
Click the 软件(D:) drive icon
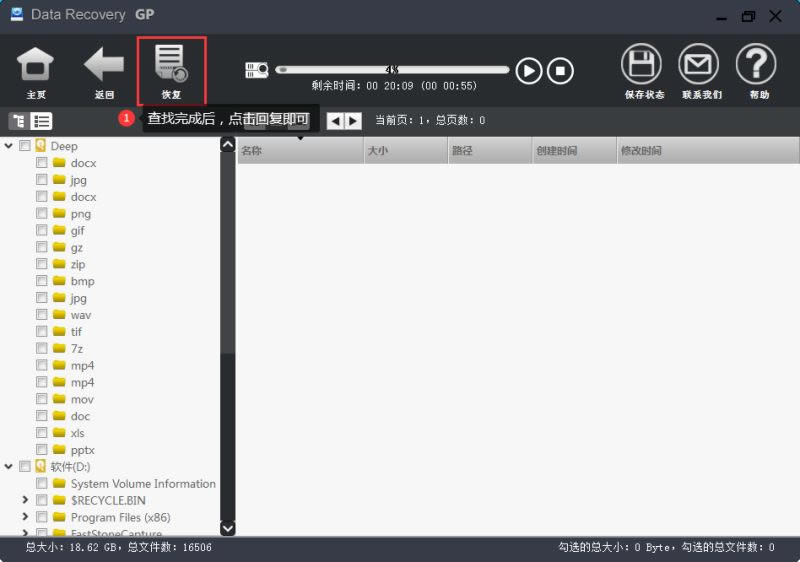pos(40,466)
